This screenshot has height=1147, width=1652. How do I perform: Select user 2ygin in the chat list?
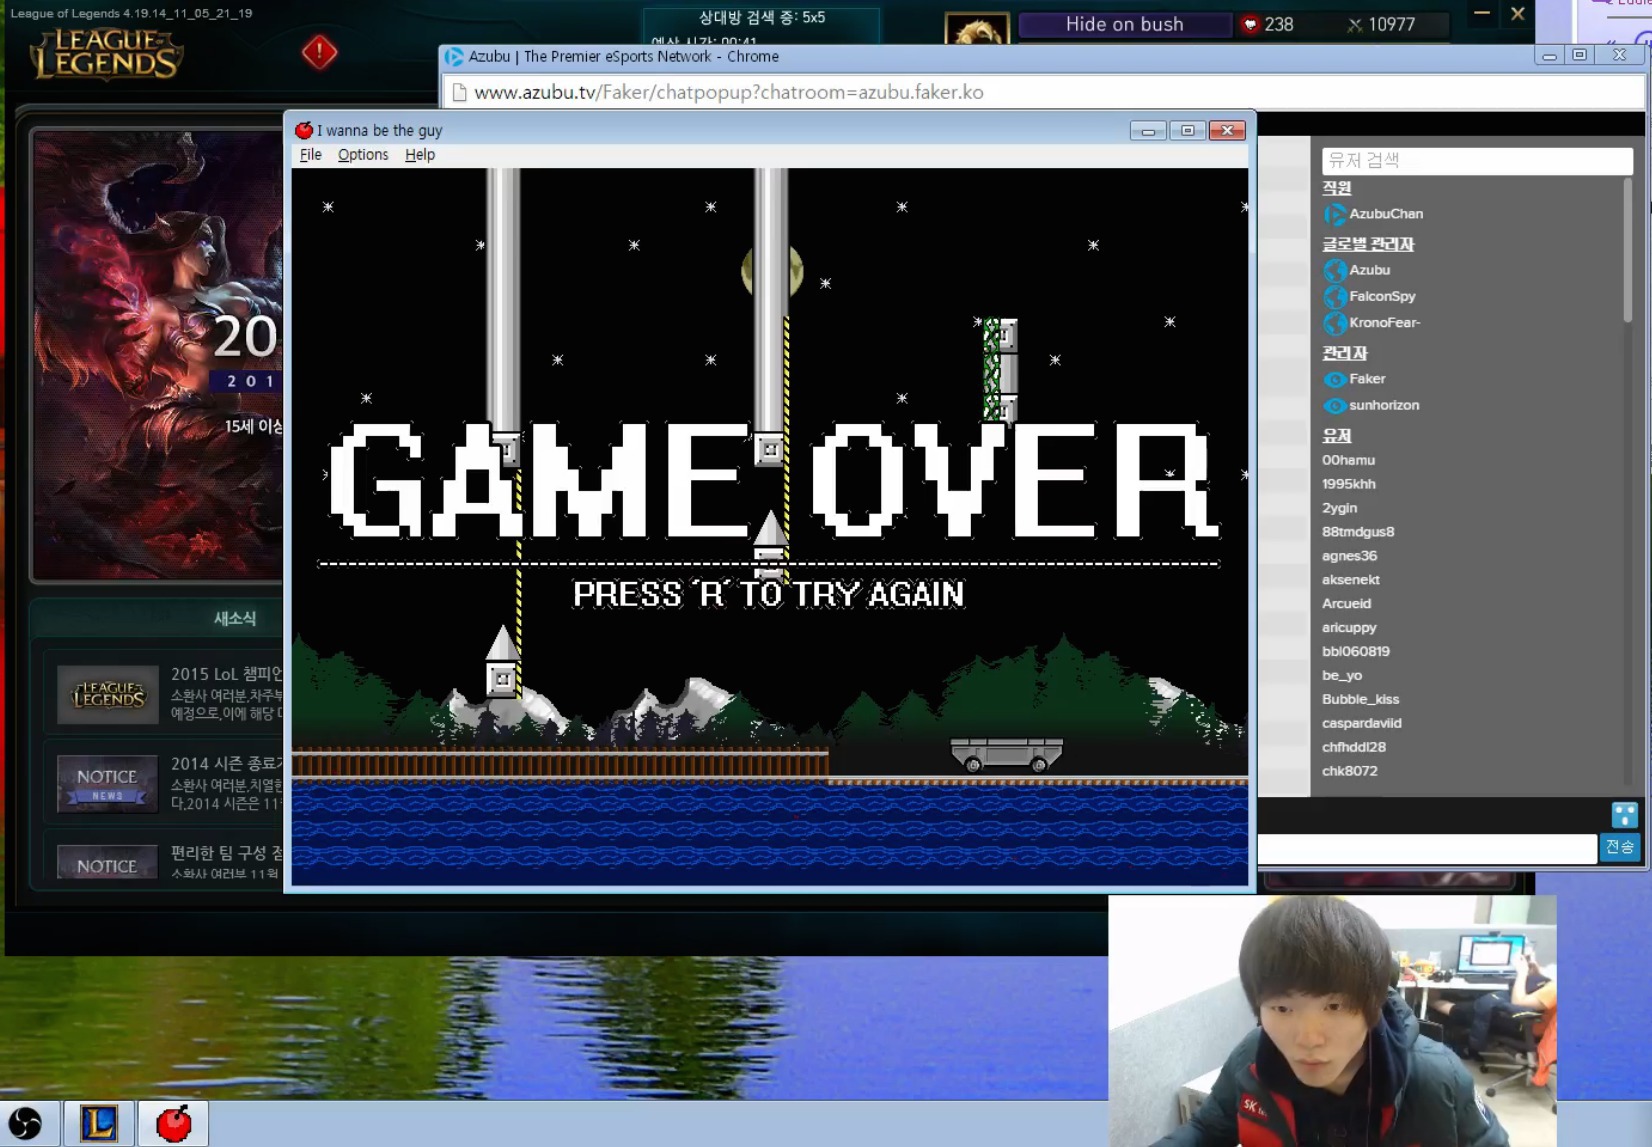1340,509
